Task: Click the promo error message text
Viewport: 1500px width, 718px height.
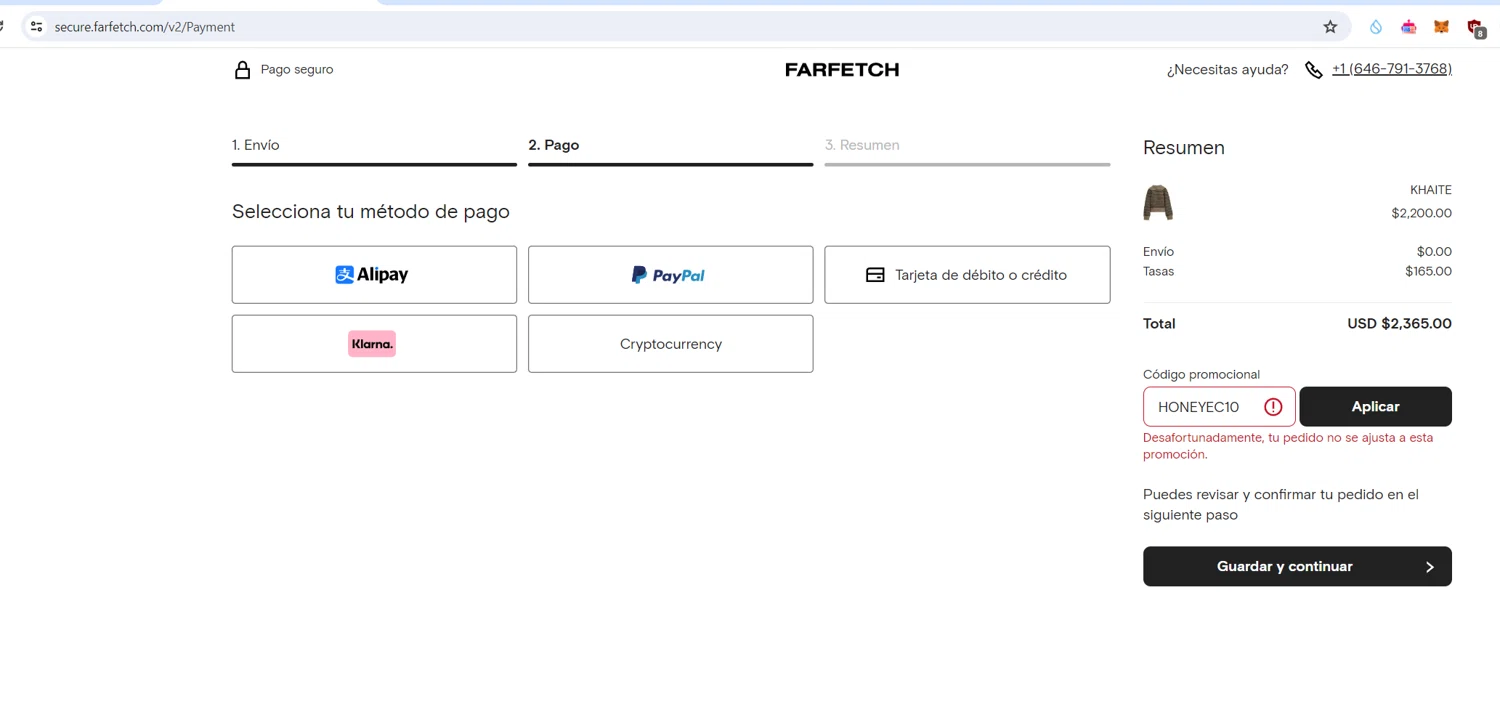Action: click(x=1288, y=446)
